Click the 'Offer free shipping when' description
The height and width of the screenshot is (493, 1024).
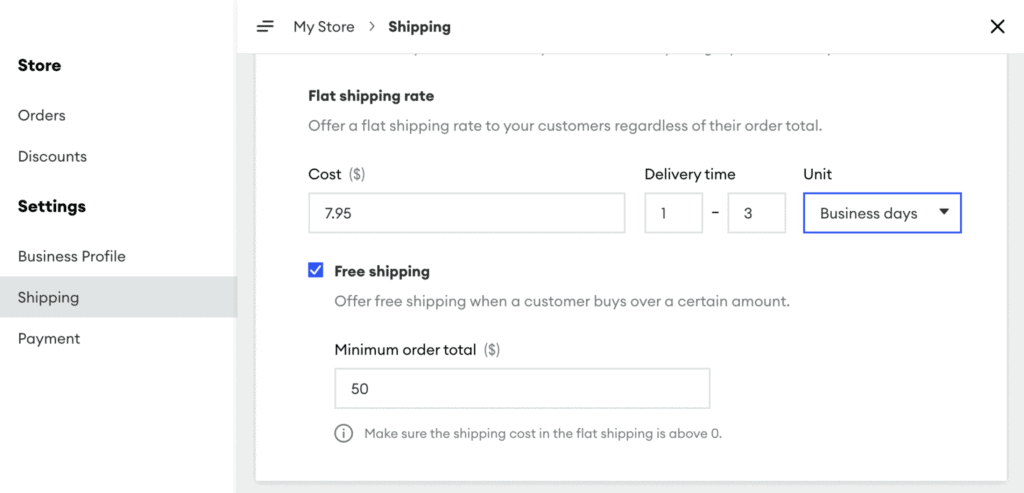pyautogui.click(x=562, y=302)
